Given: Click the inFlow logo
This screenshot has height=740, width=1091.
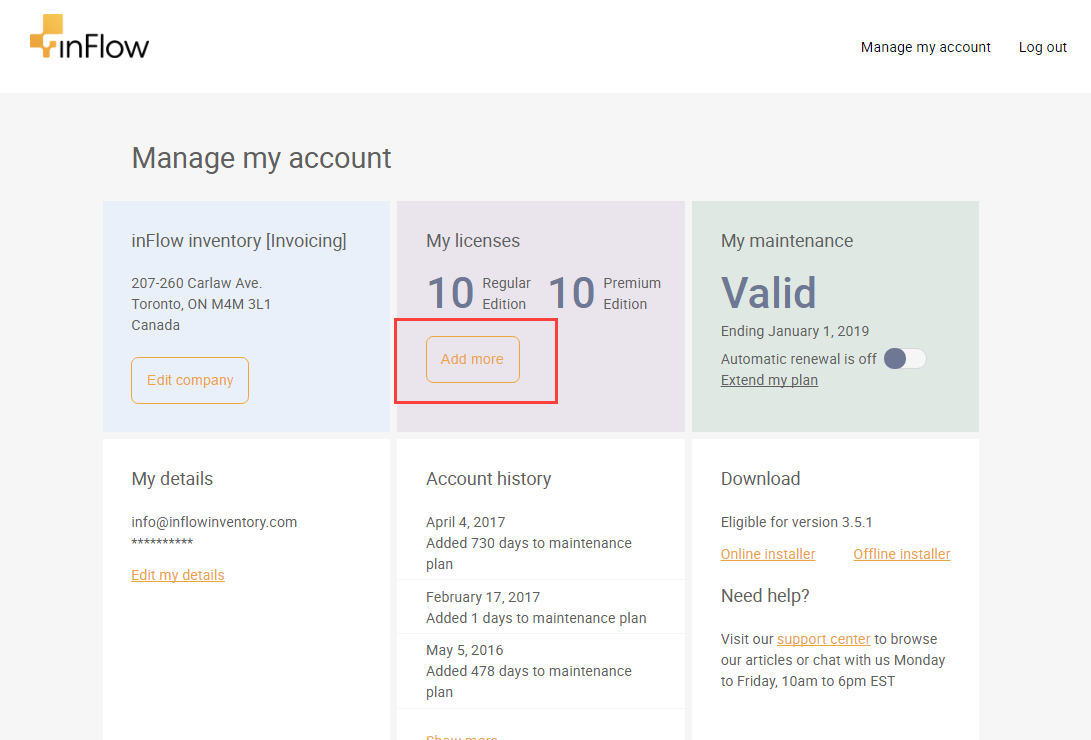Looking at the screenshot, I should (x=89, y=40).
